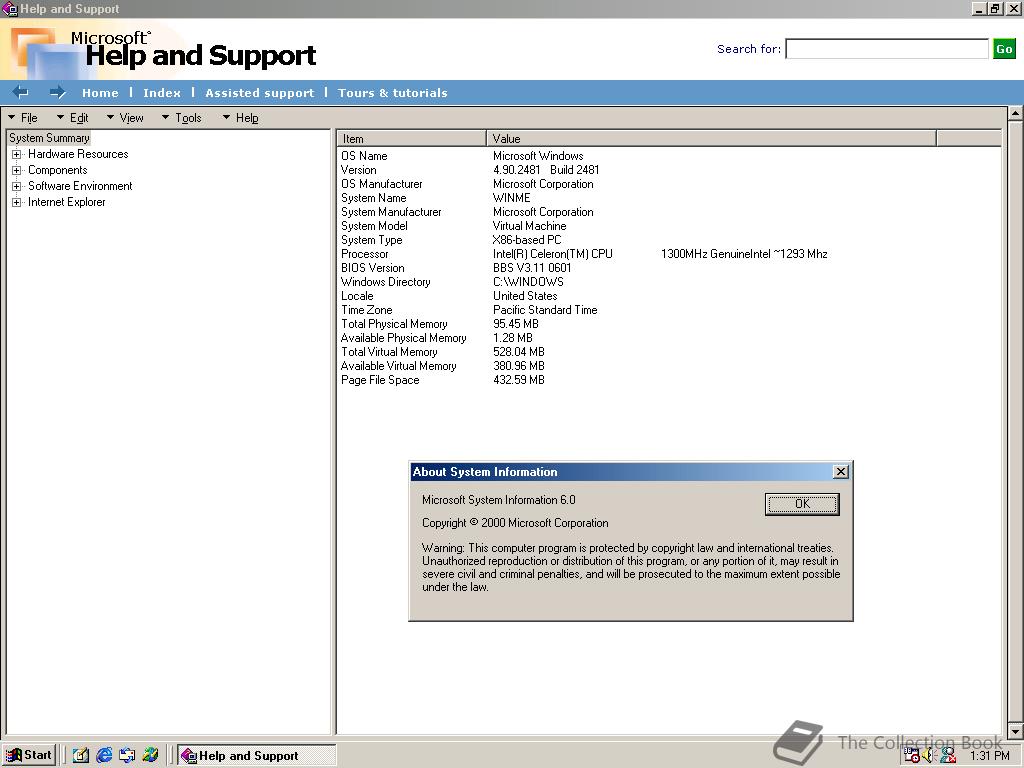The image size is (1024, 768).
Task: Click the Value column header
Action: [711, 138]
